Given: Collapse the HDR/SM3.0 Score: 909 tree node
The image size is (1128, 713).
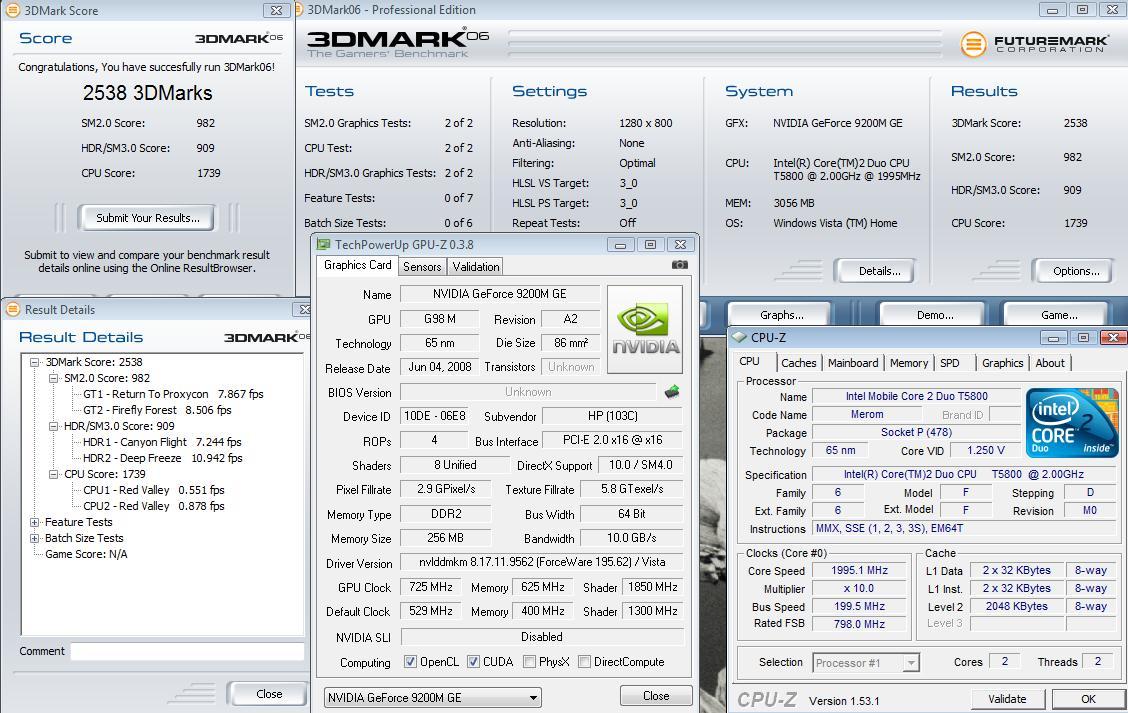Looking at the screenshot, I should [x=53, y=426].
